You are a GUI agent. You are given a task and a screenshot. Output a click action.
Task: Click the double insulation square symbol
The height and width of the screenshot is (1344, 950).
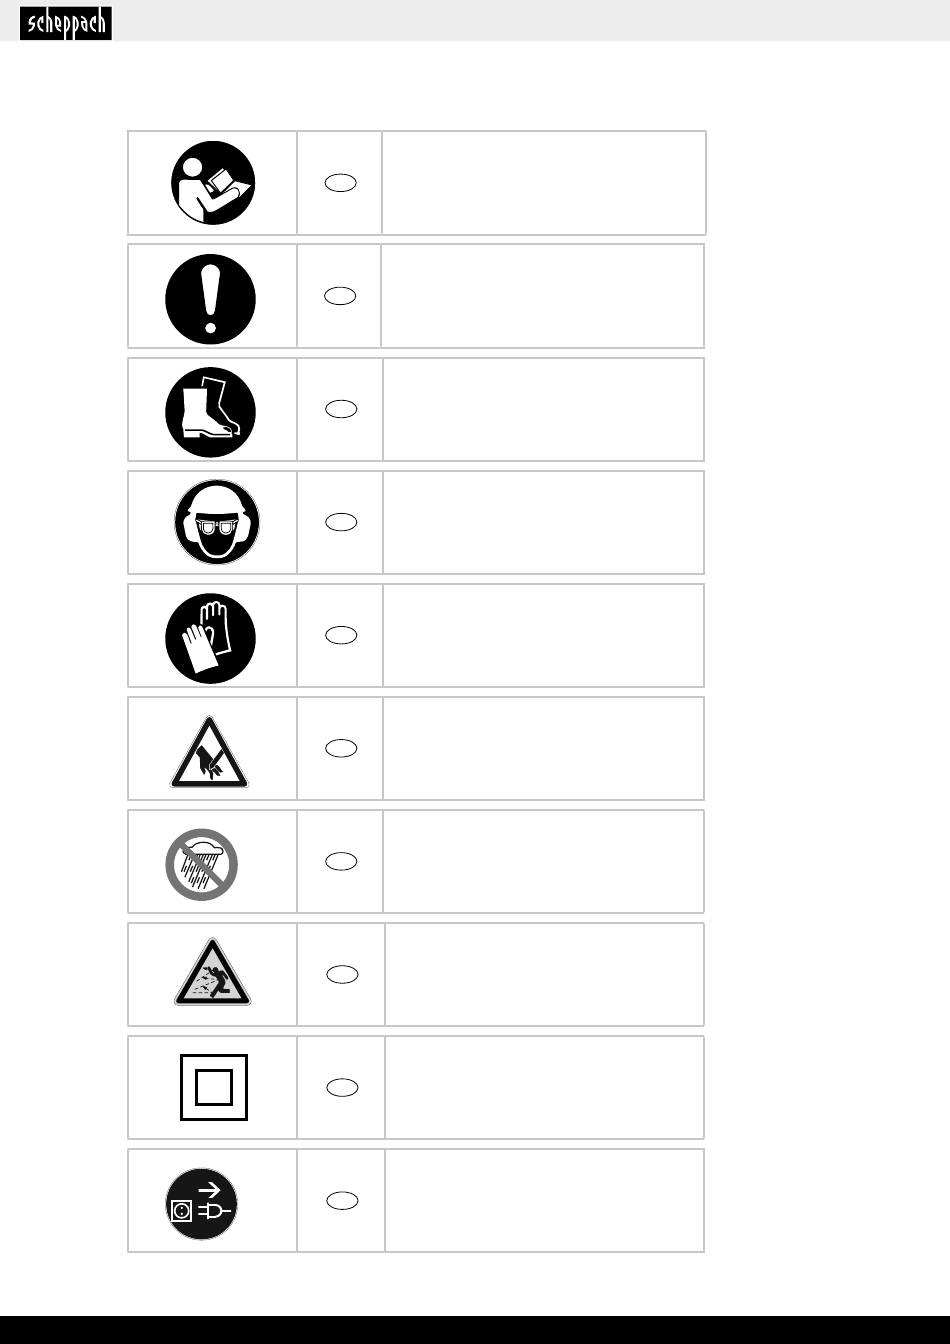[x=214, y=1087]
